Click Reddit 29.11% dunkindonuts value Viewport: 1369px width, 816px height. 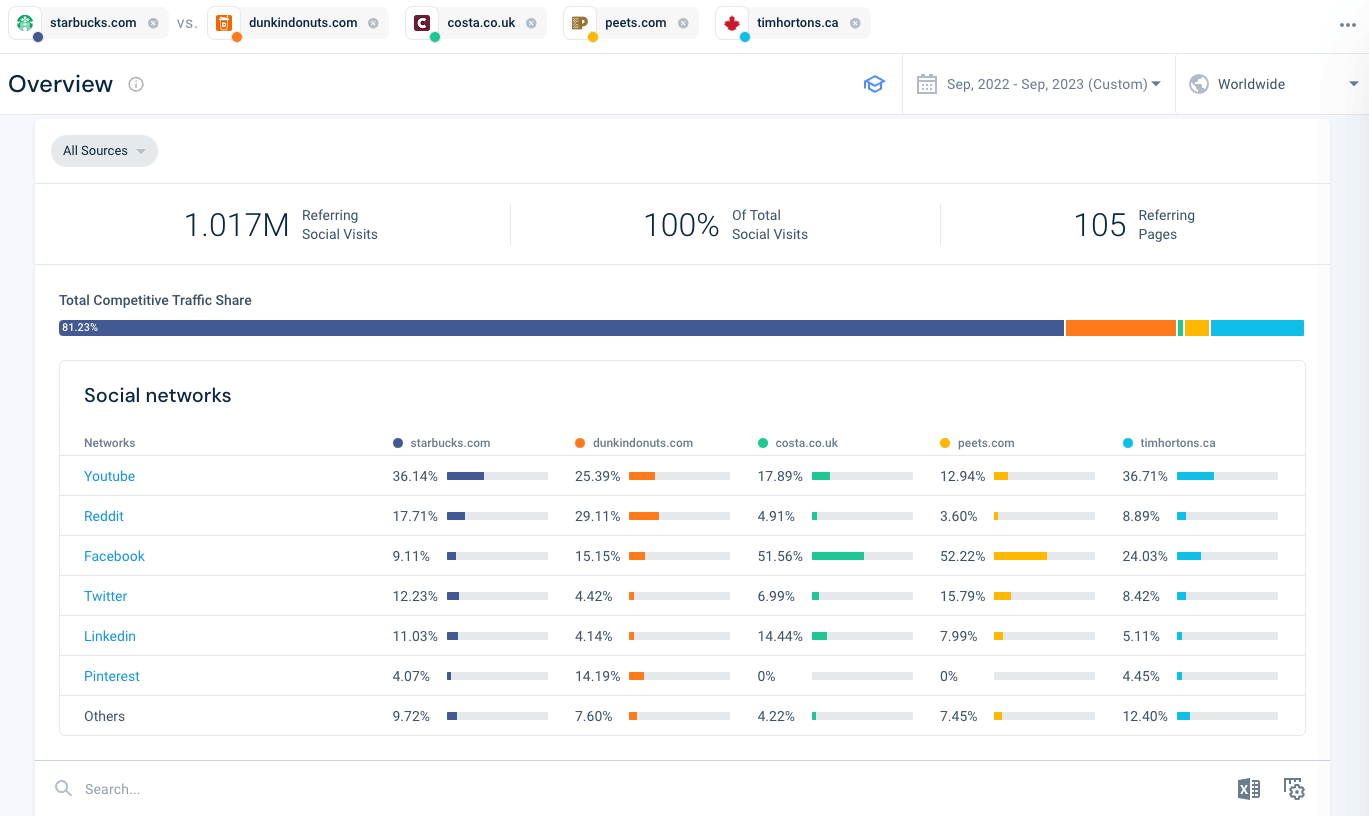click(597, 516)
